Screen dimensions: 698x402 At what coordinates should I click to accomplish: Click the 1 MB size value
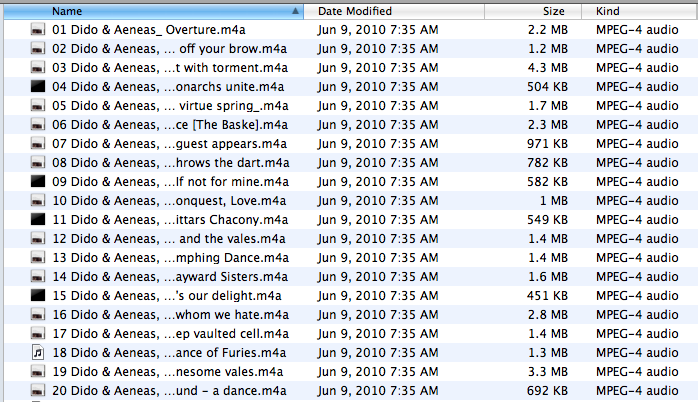554,200
